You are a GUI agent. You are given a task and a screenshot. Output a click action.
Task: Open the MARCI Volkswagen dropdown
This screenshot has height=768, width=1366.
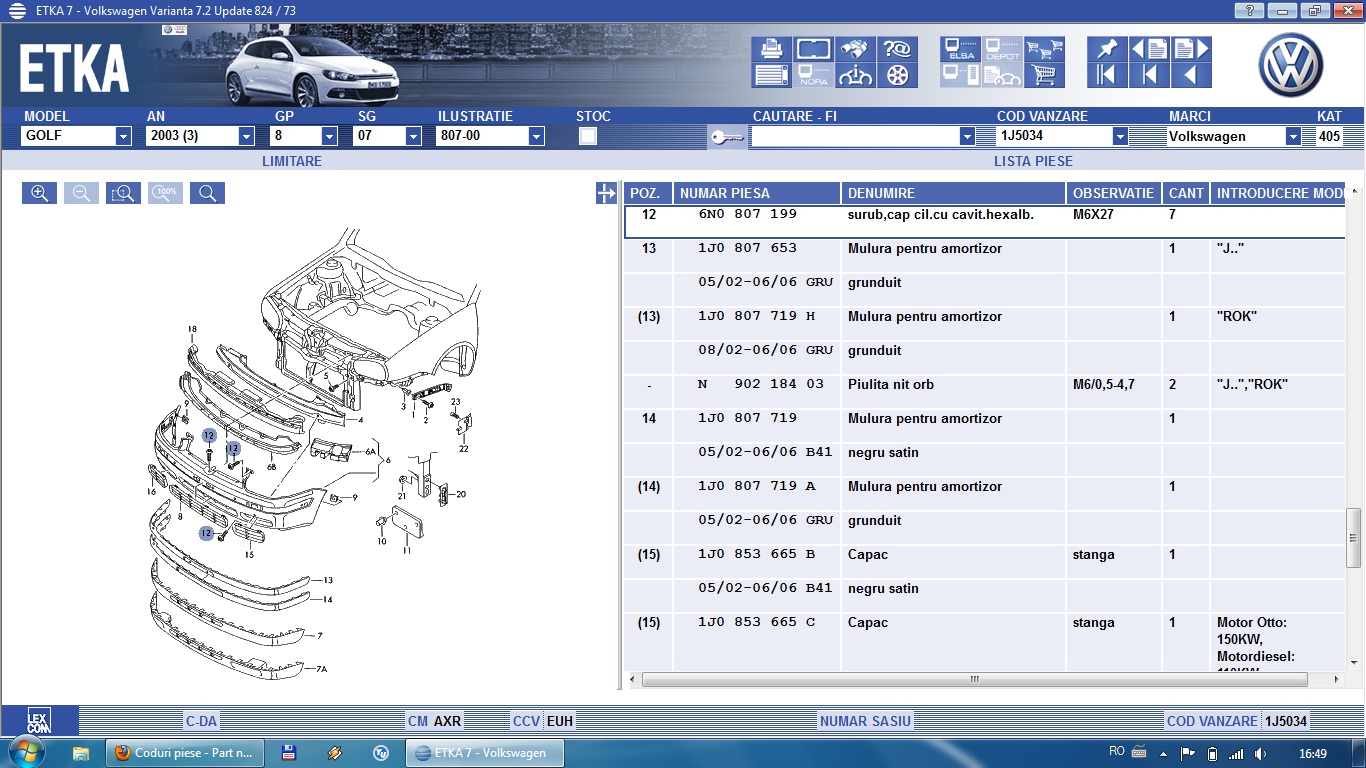pyautogui.click(x=1293, y=136)
